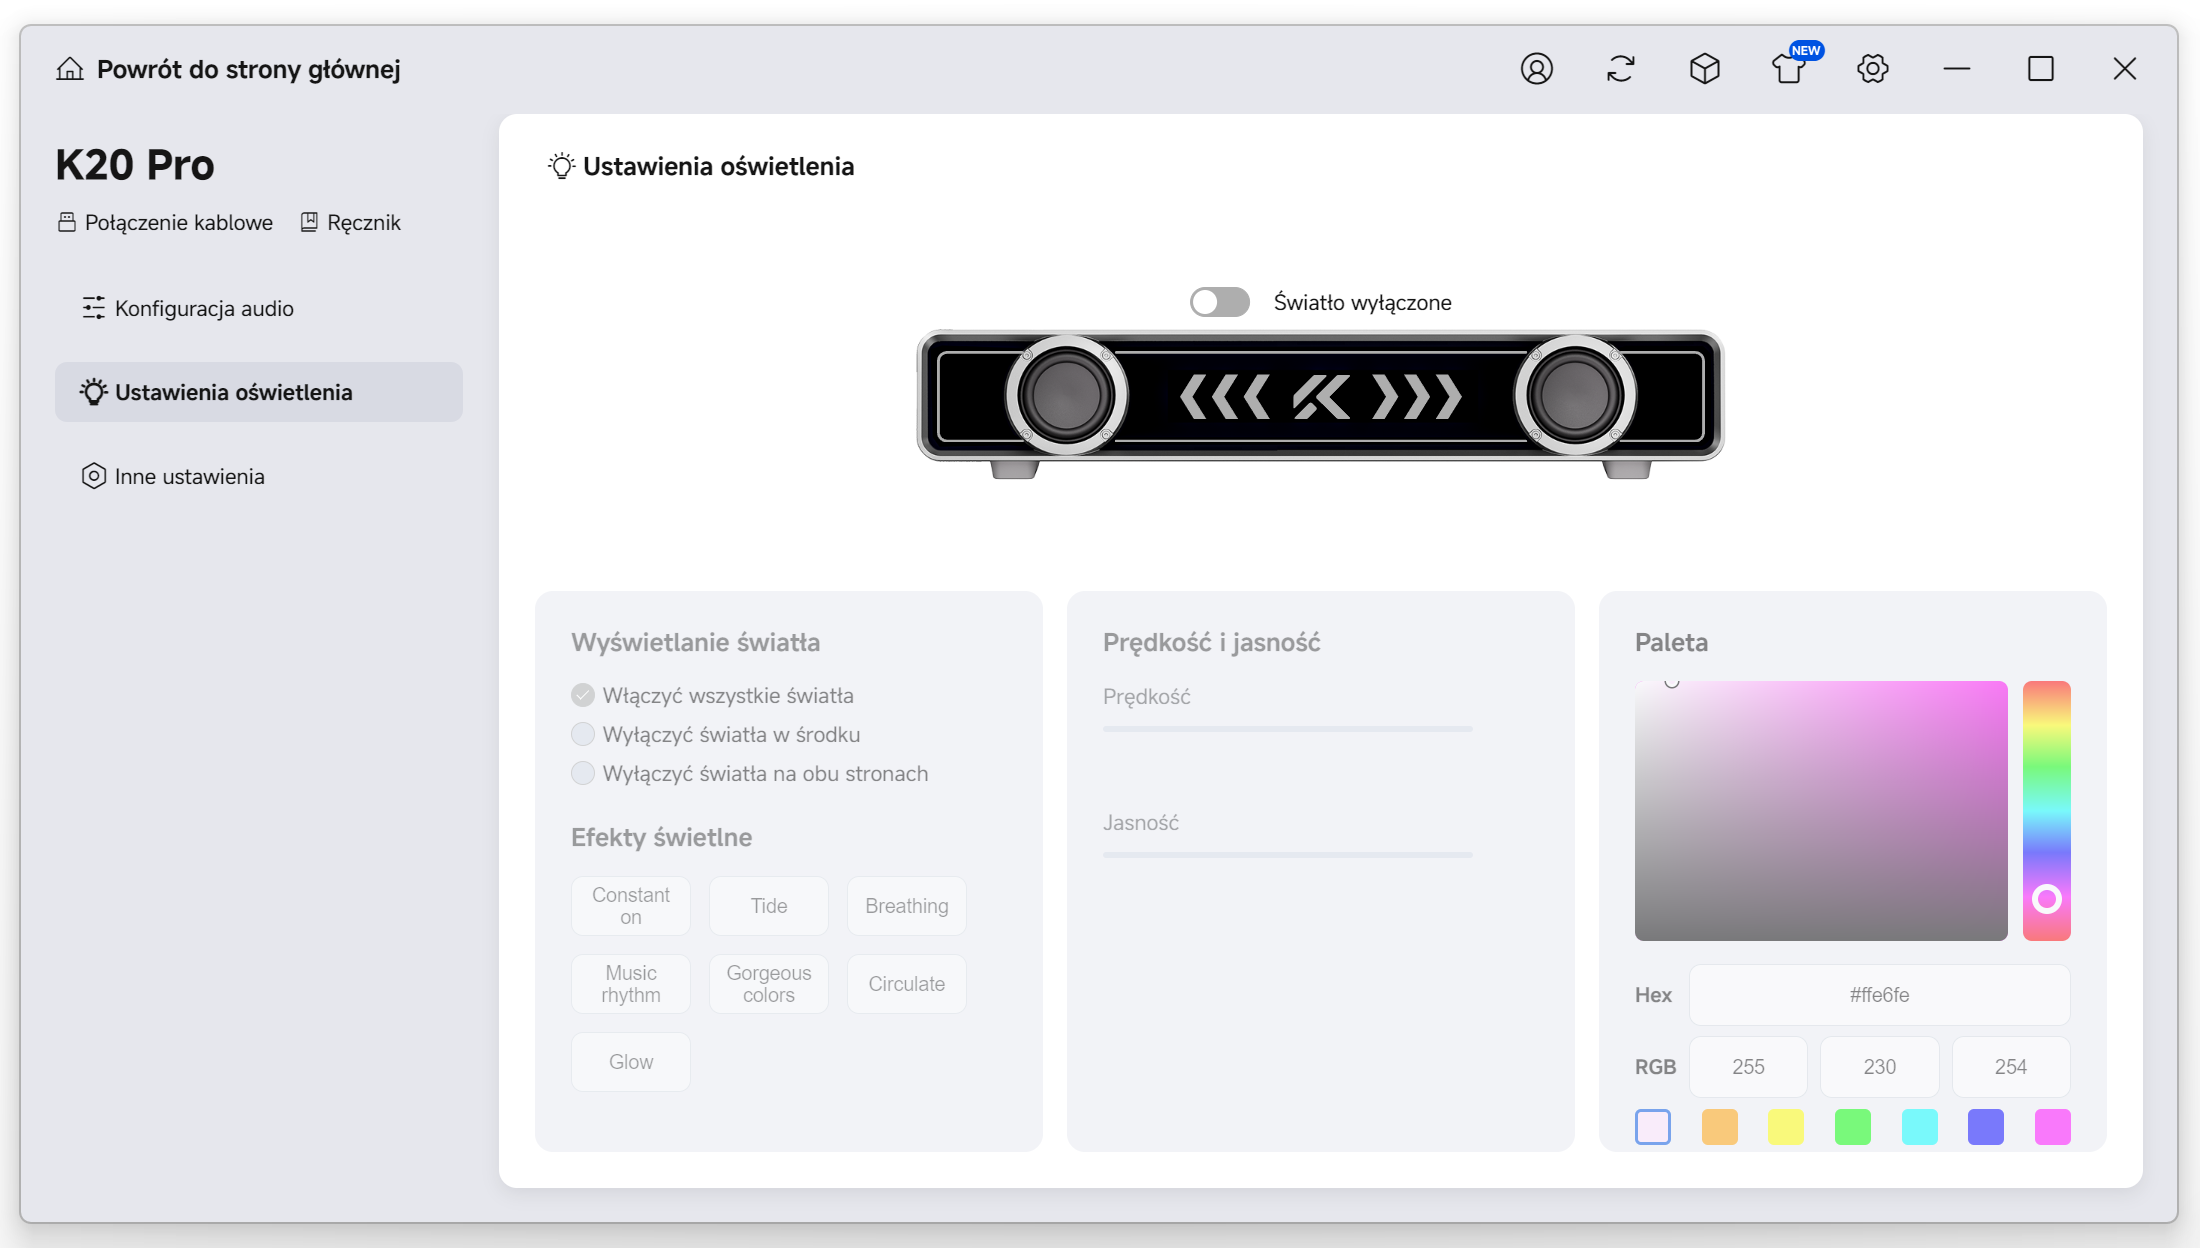The image size is (2200, 1248).
Task: Open the user account profile icon
Action: coord(1537,69)
